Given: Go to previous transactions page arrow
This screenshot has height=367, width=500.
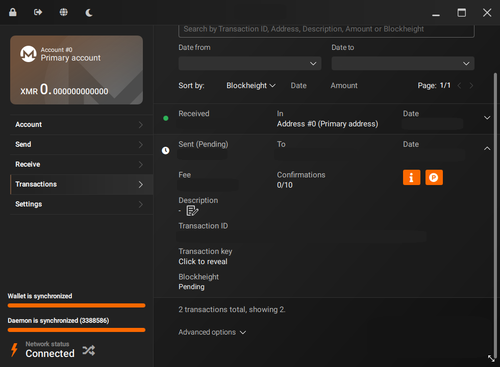Looking at the screenshot, I should (x=459, y=86).
